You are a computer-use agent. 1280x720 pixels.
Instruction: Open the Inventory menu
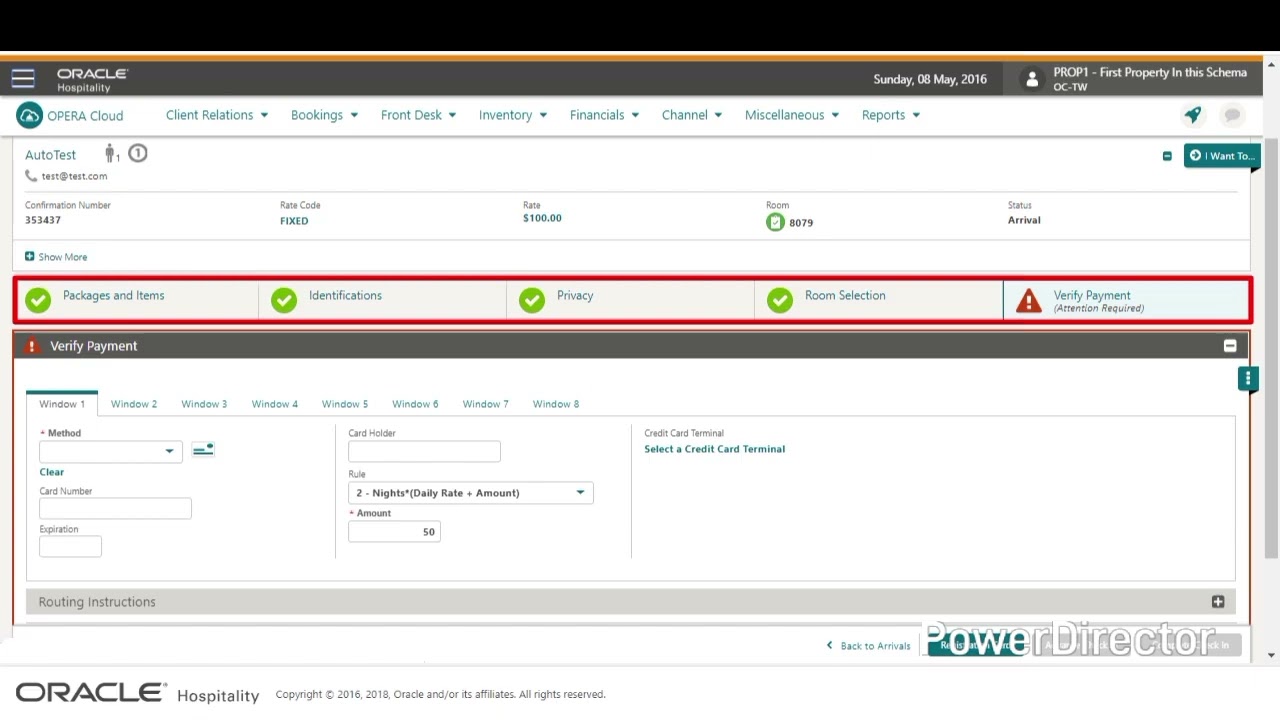point(513,115)
